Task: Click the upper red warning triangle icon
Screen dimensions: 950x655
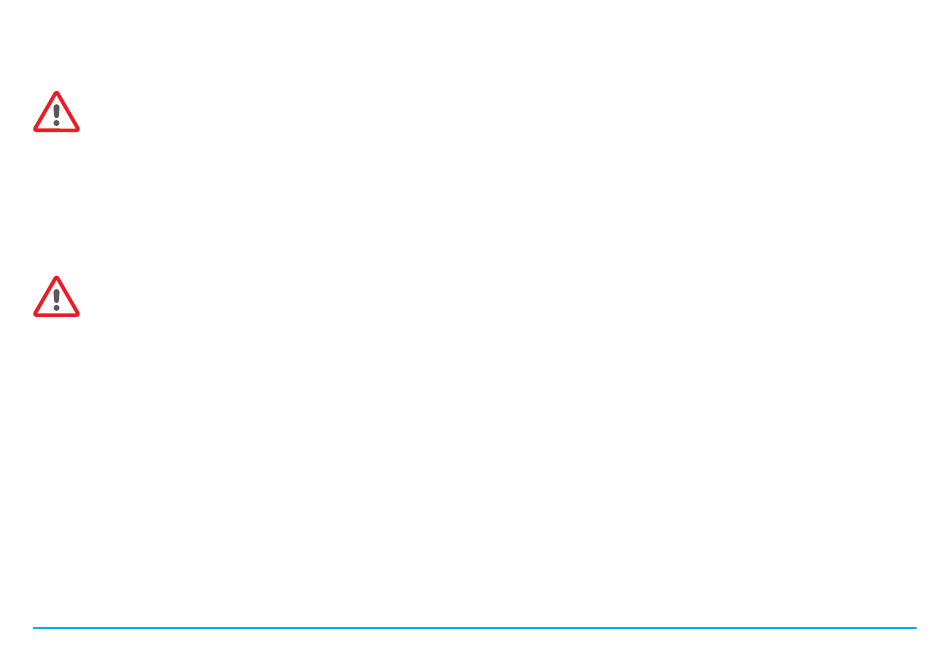Action: 56,112
